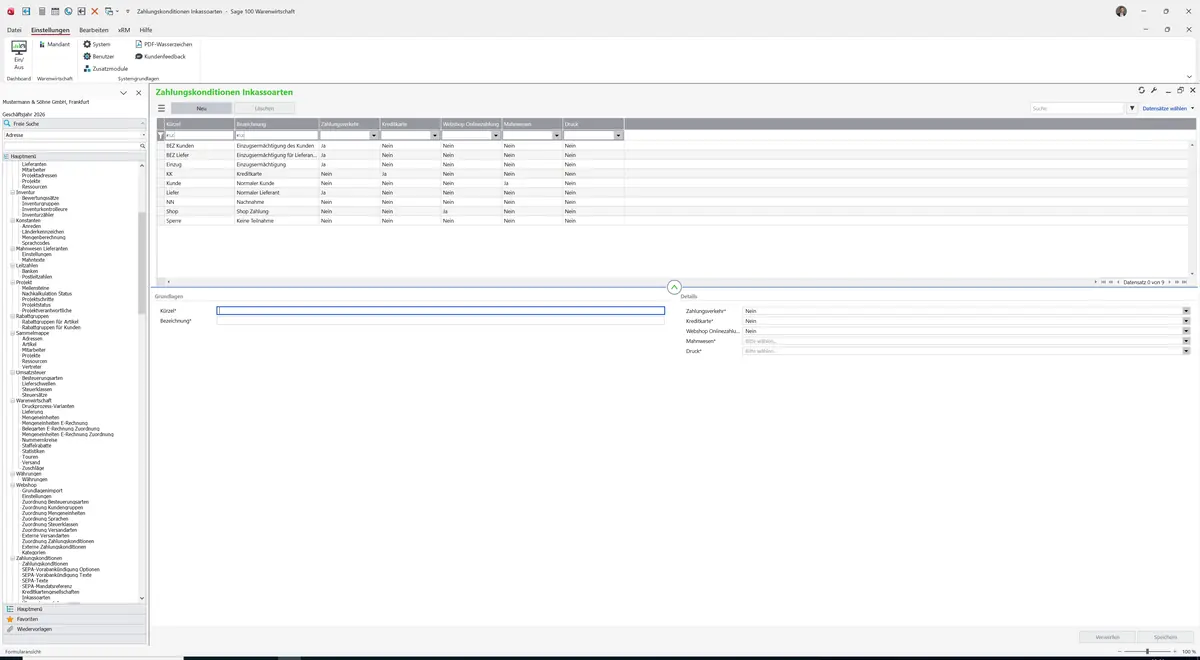Screen dimensions: 1200x660
Task: Open PDF-Wasserzeichen settings
Action: pyautogui.click(x=164, y=44)
